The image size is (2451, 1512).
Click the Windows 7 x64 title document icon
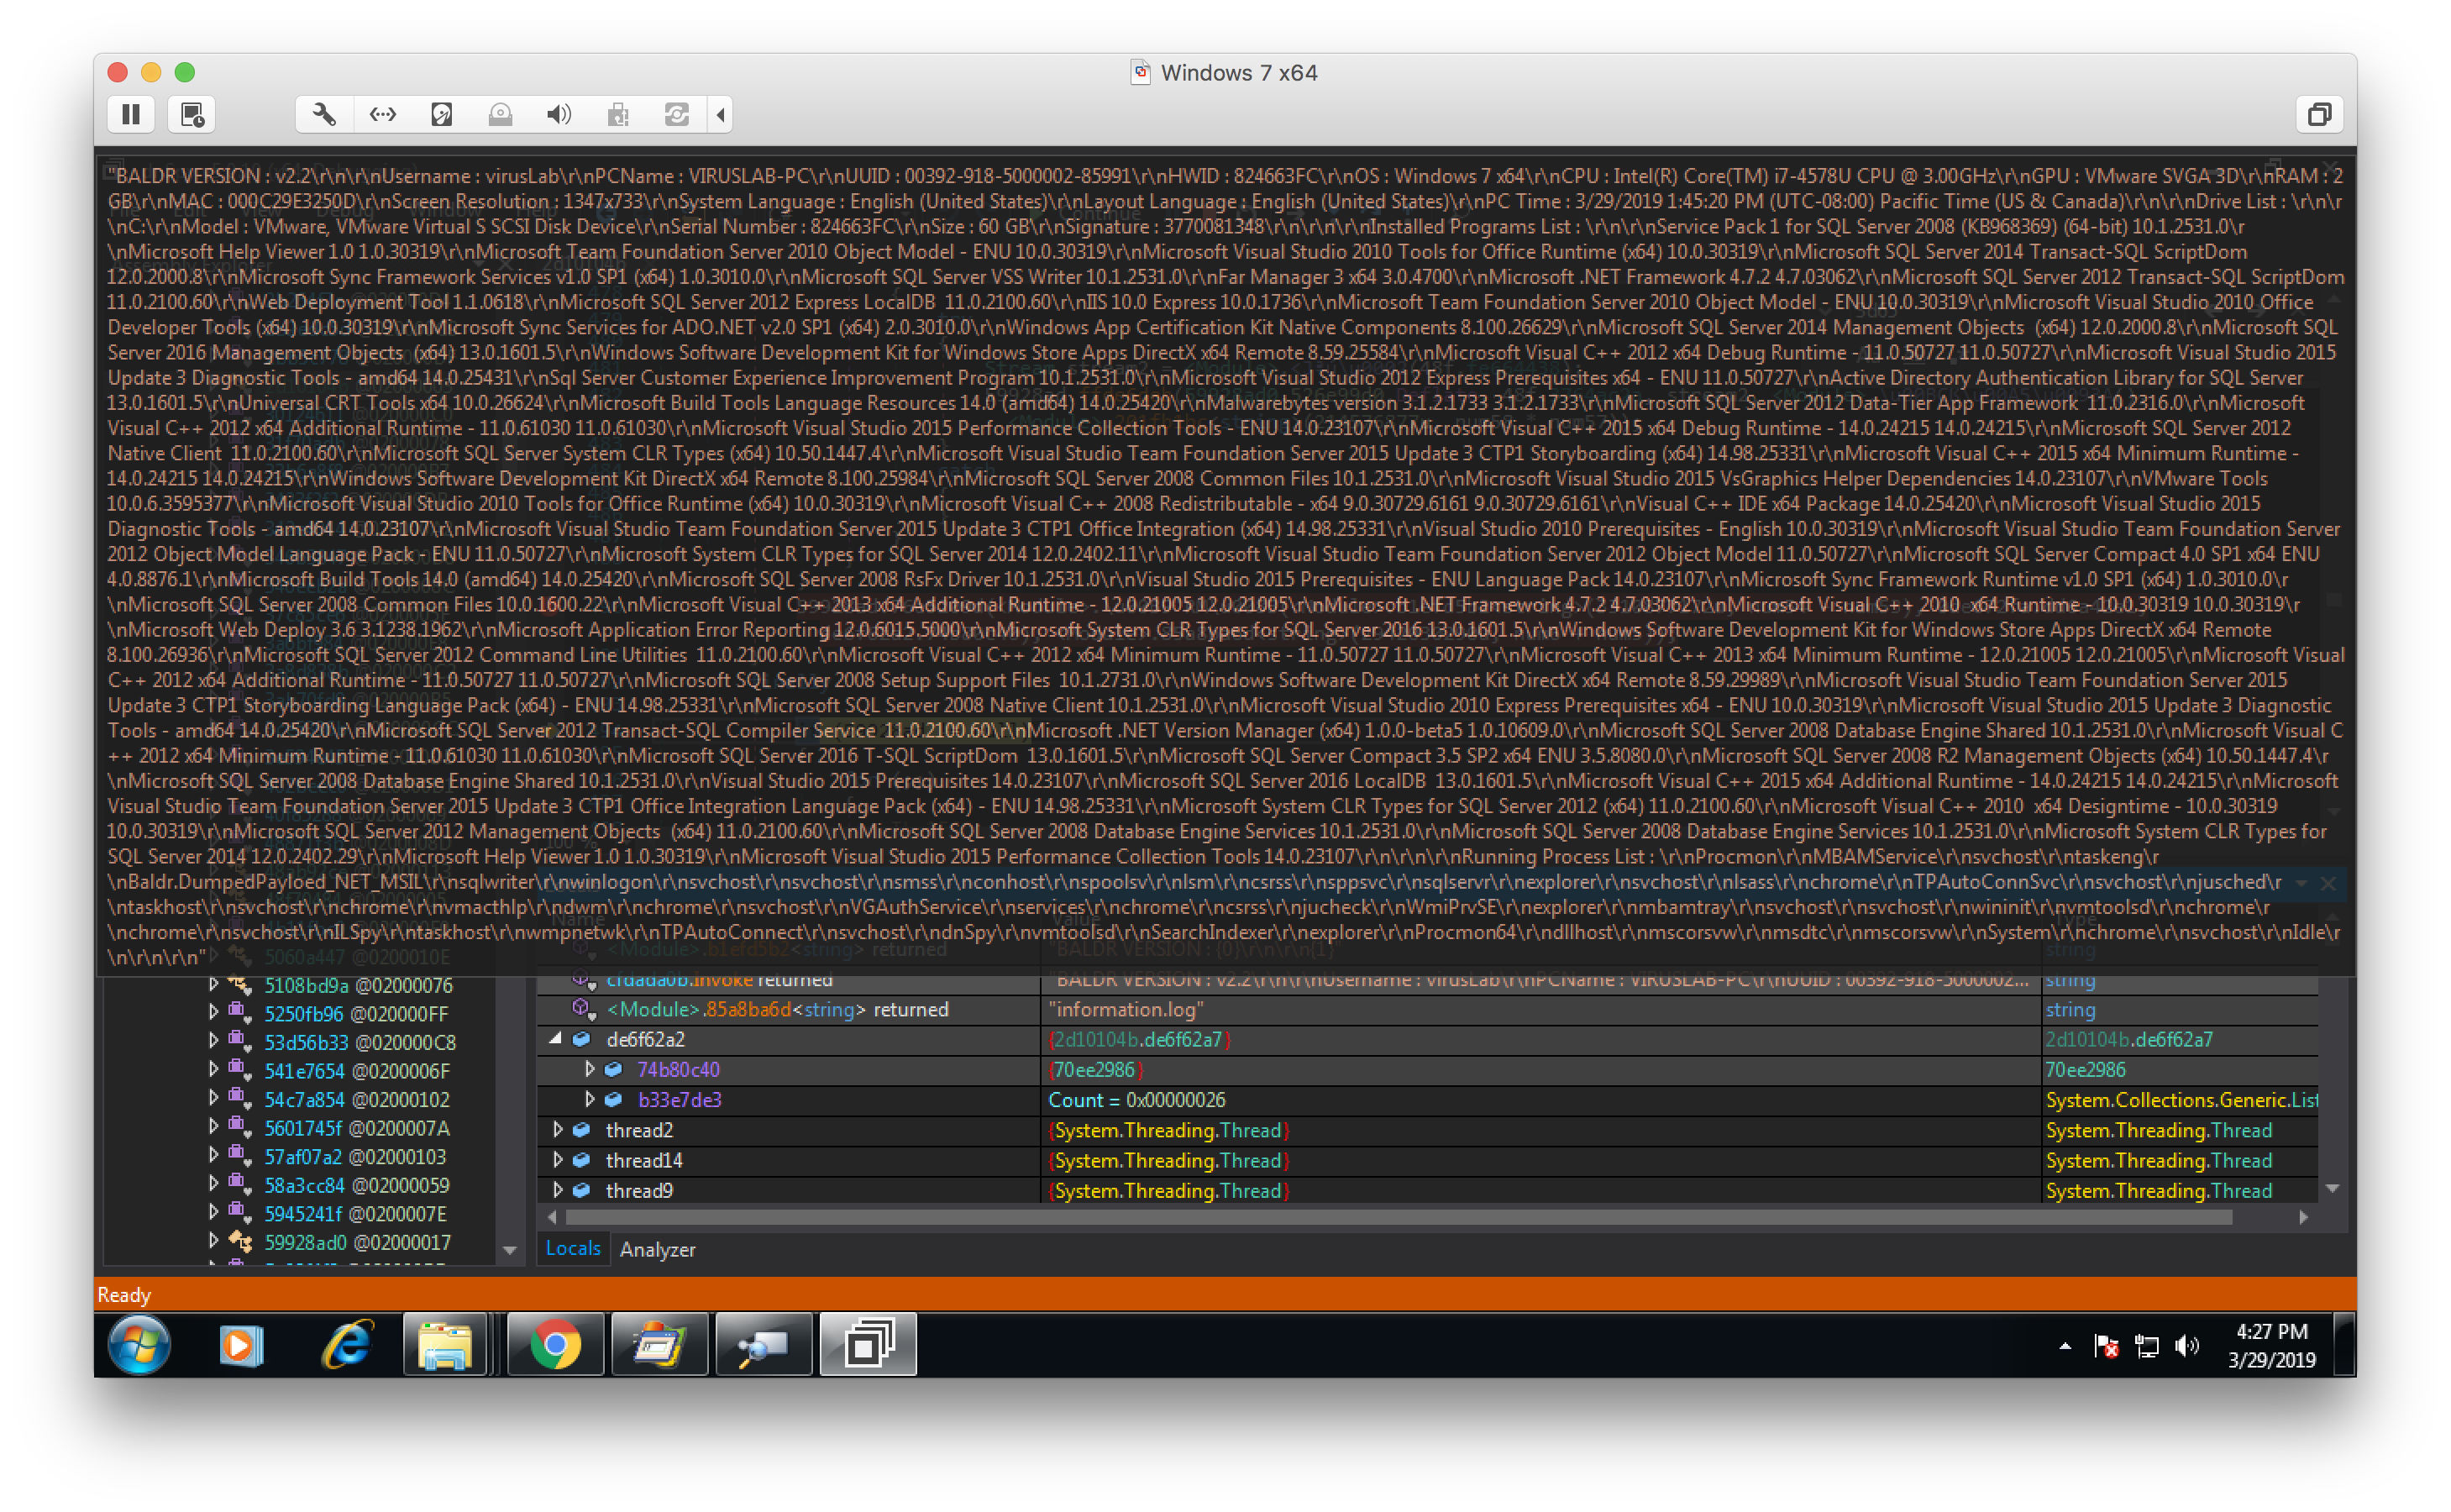(x=1140, y=72)
